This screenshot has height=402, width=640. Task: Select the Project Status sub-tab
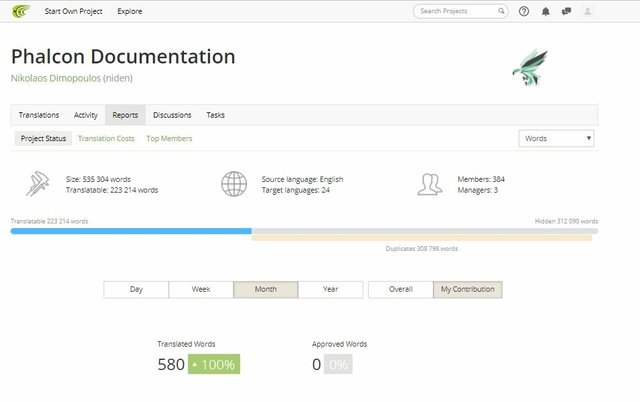[x=43, y=138]
